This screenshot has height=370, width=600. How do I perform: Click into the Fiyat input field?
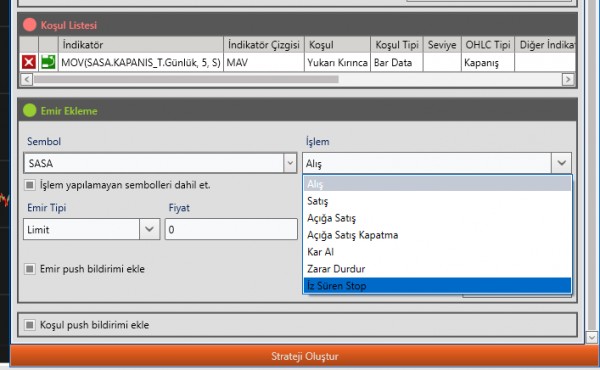coord(231,229)
